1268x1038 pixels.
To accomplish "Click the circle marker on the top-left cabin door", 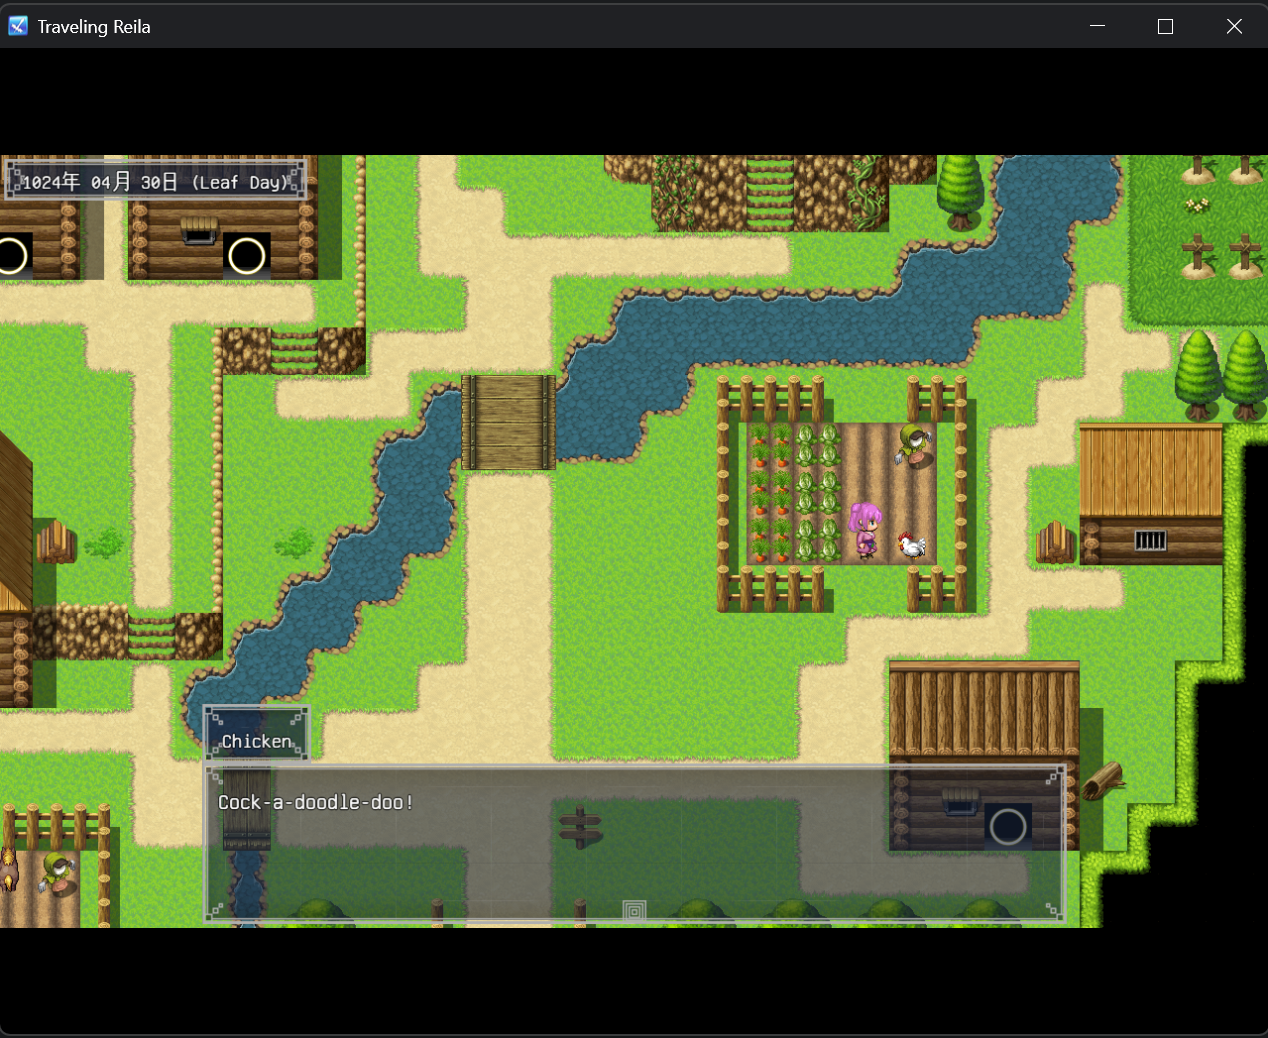I will pyautogui.click(x=247, y=256).
